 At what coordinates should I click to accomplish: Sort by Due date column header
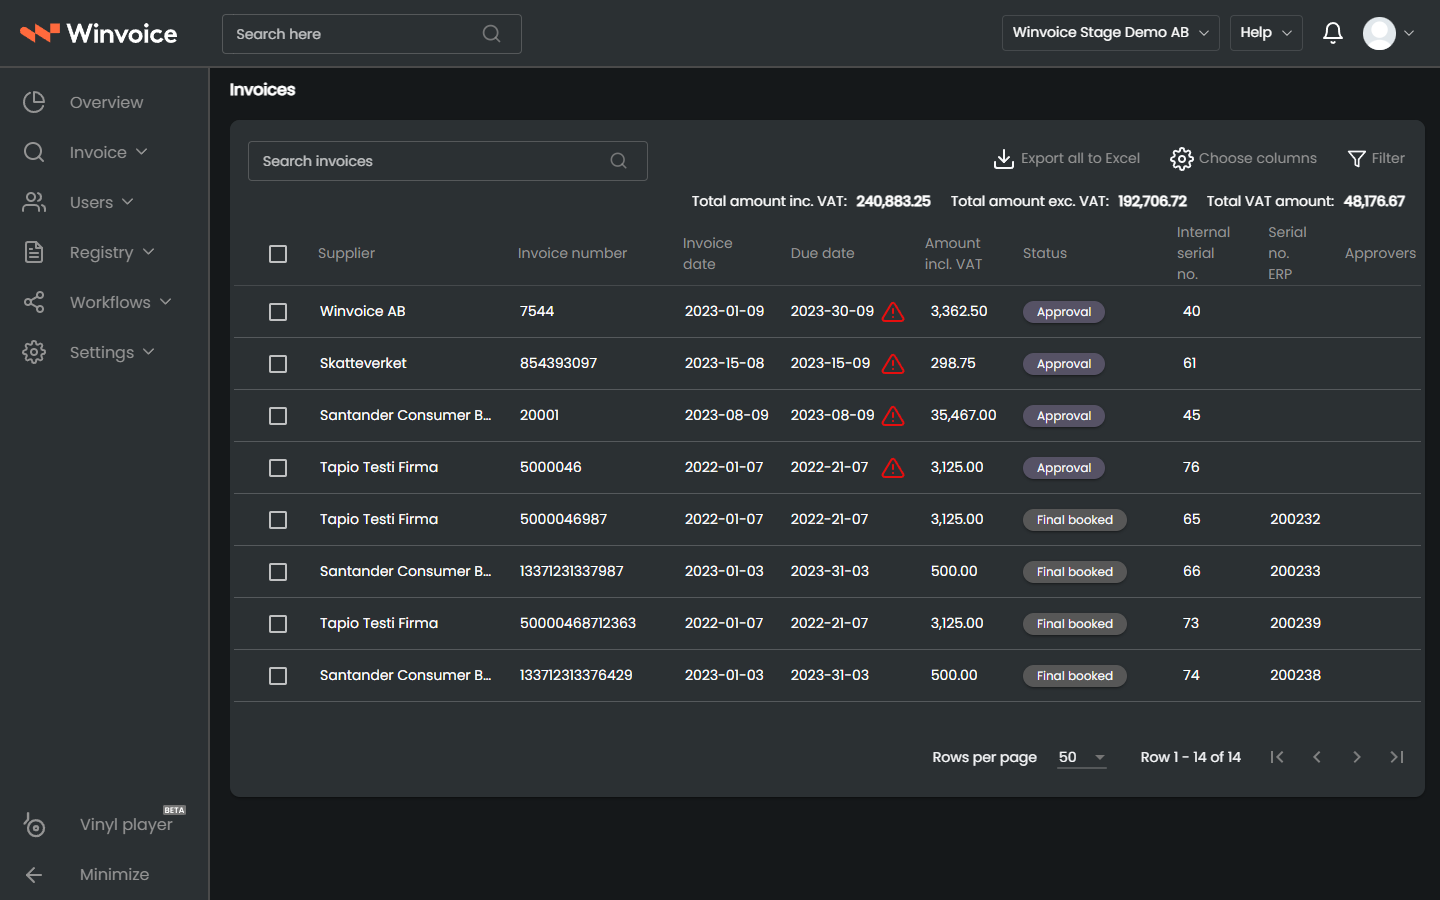pos(822,253)
